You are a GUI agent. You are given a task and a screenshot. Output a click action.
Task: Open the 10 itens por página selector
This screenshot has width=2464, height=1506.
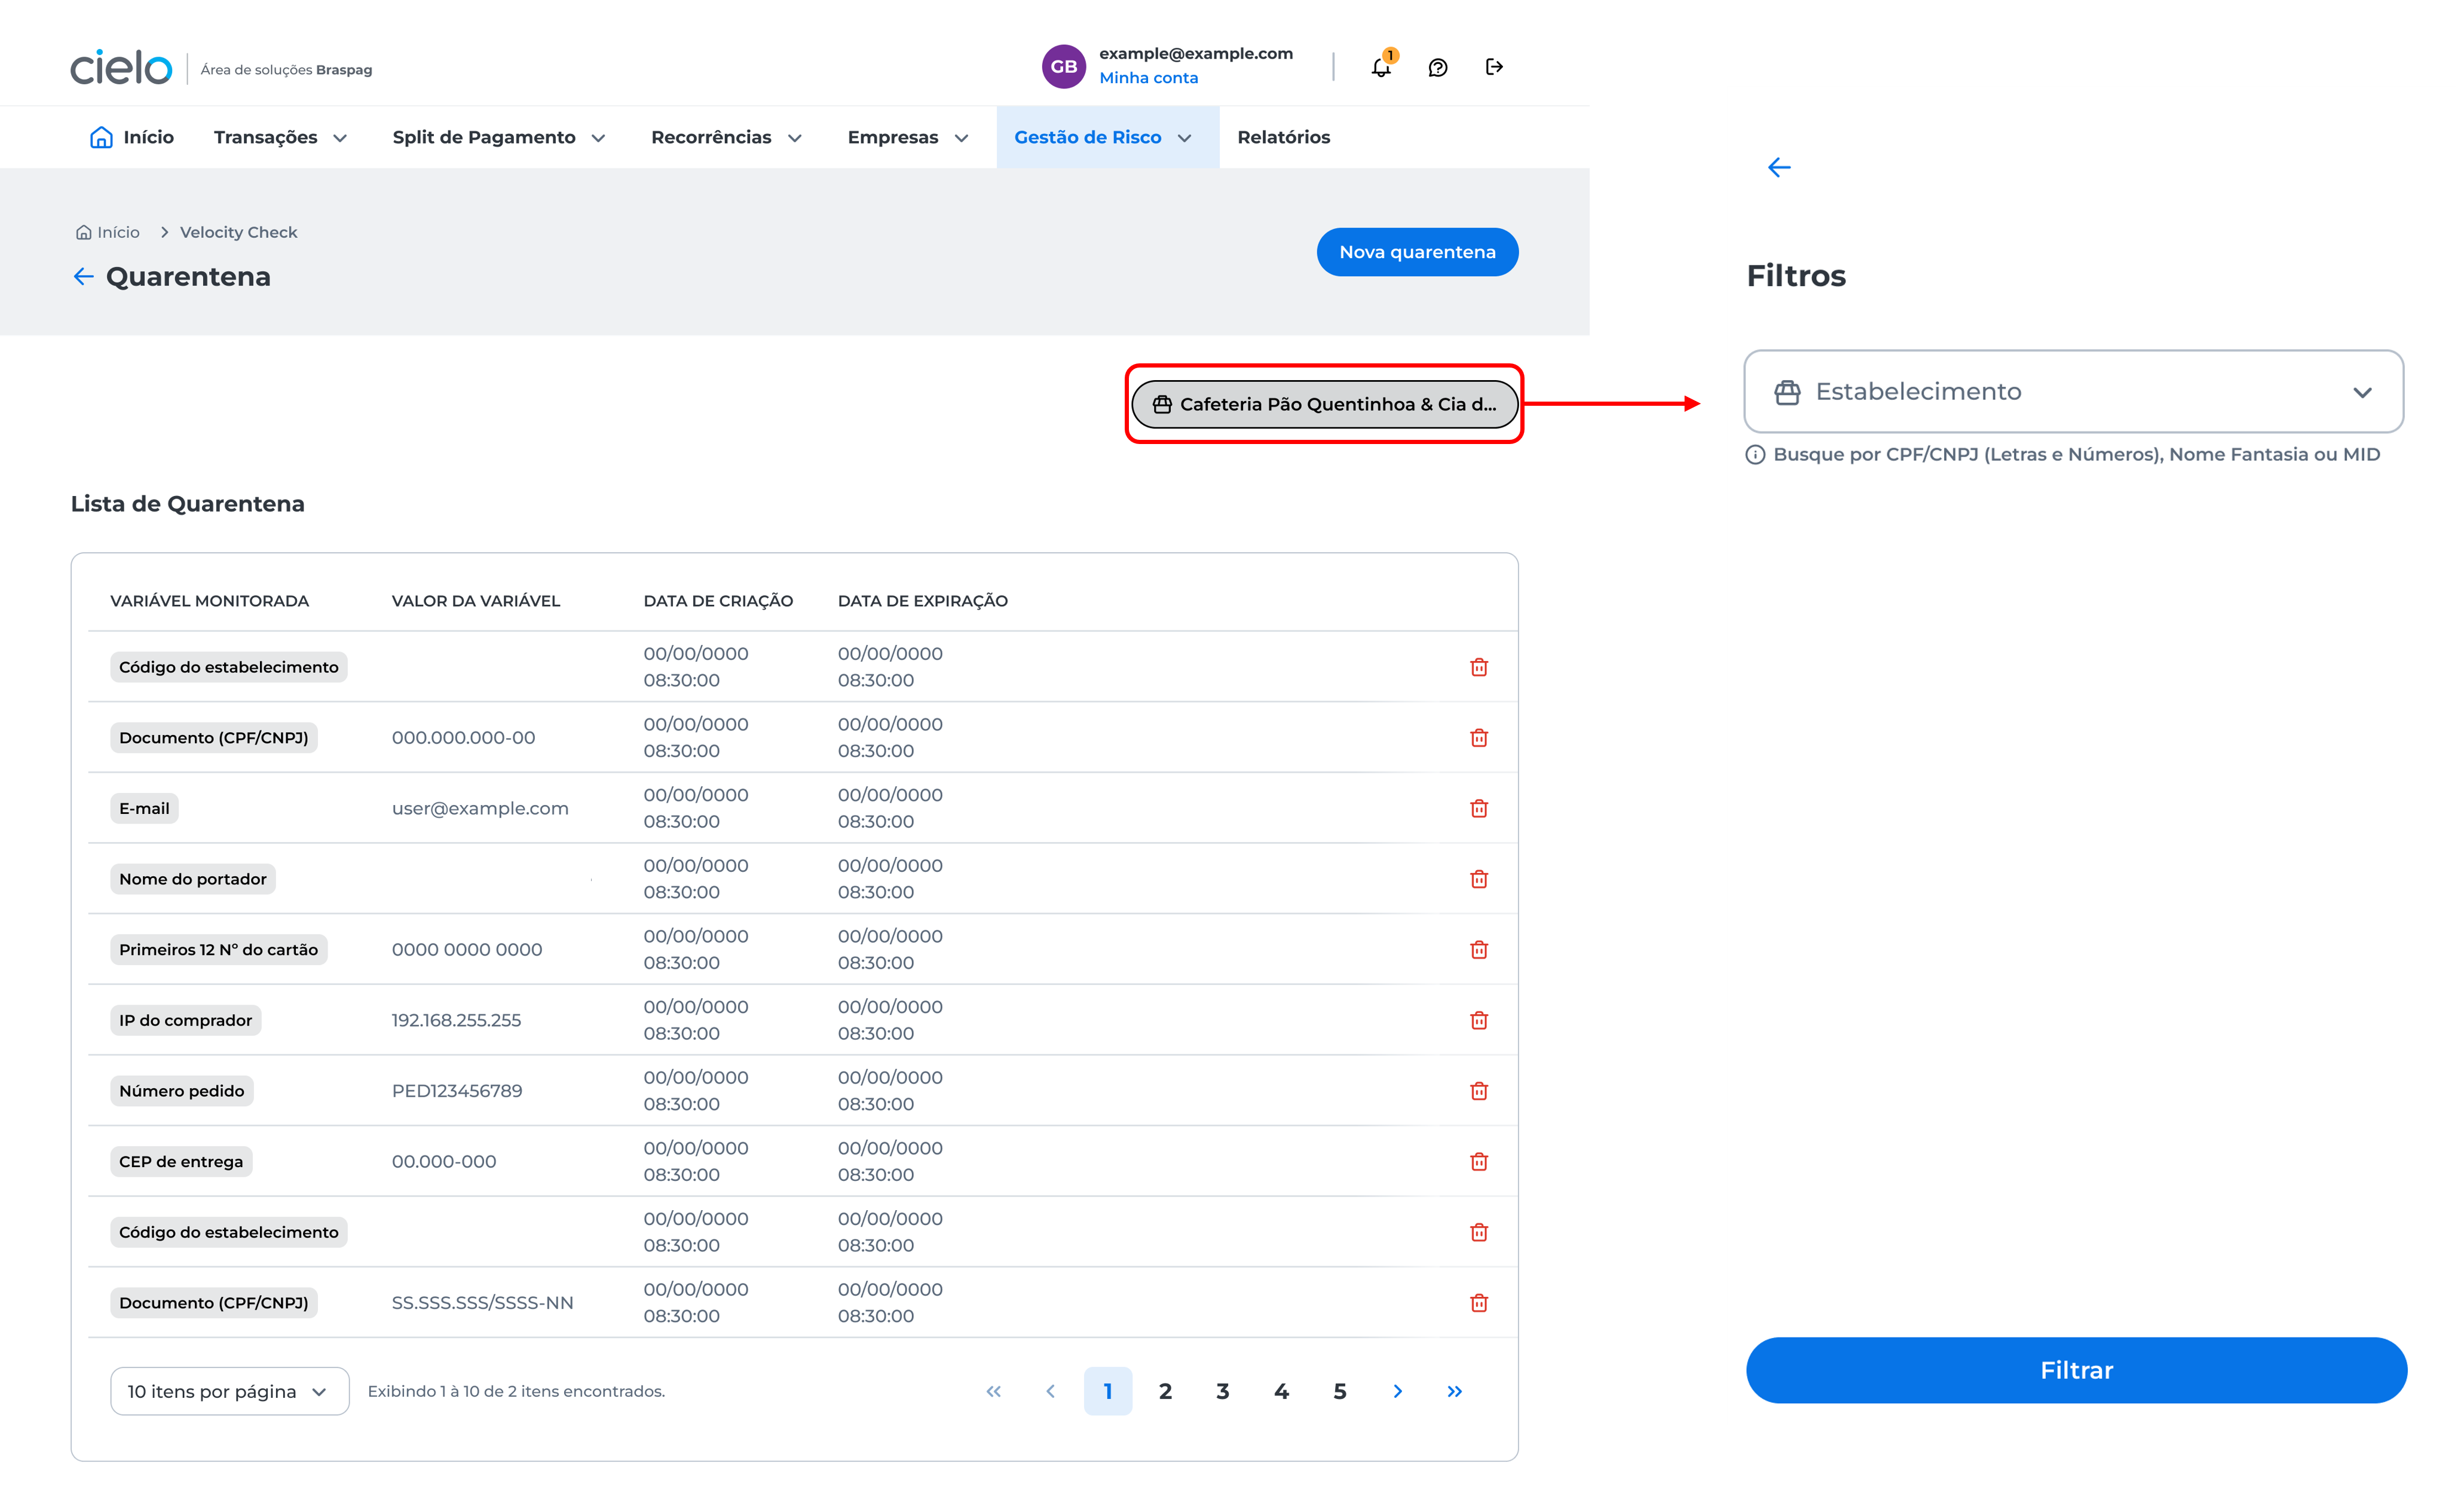pos(229,1391)
